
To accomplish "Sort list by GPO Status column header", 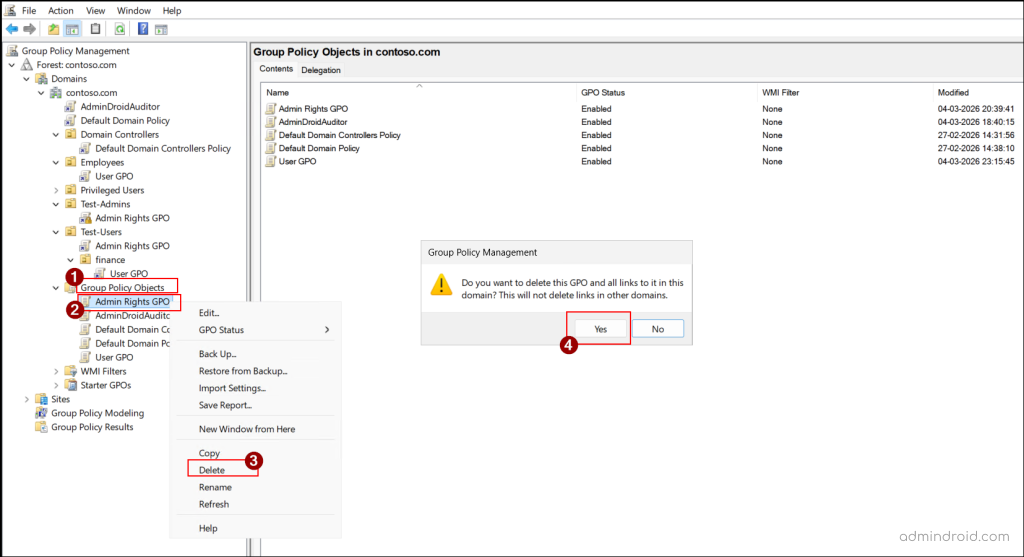I will point(666,93).
